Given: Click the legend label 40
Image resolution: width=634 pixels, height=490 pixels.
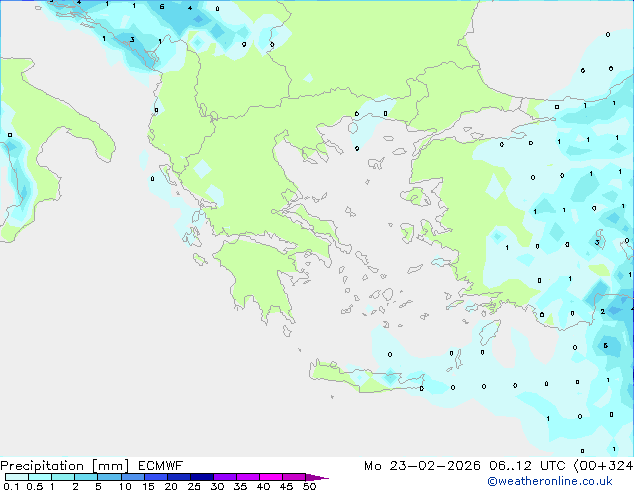Looking at the screenshot, I should coord(263,486).
